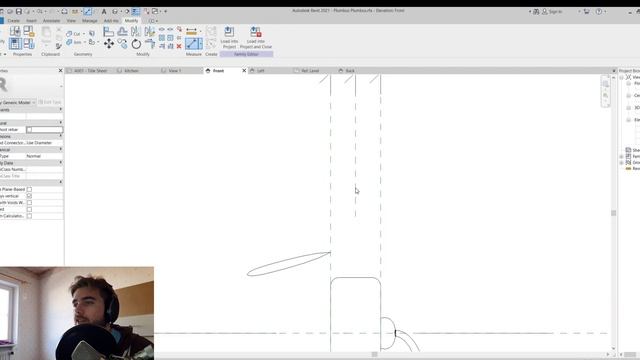Viewport: 640px width, 360px height.
Task: Toggle Thin Lines icon in quick access toolbar
Action: pos(136,11)
